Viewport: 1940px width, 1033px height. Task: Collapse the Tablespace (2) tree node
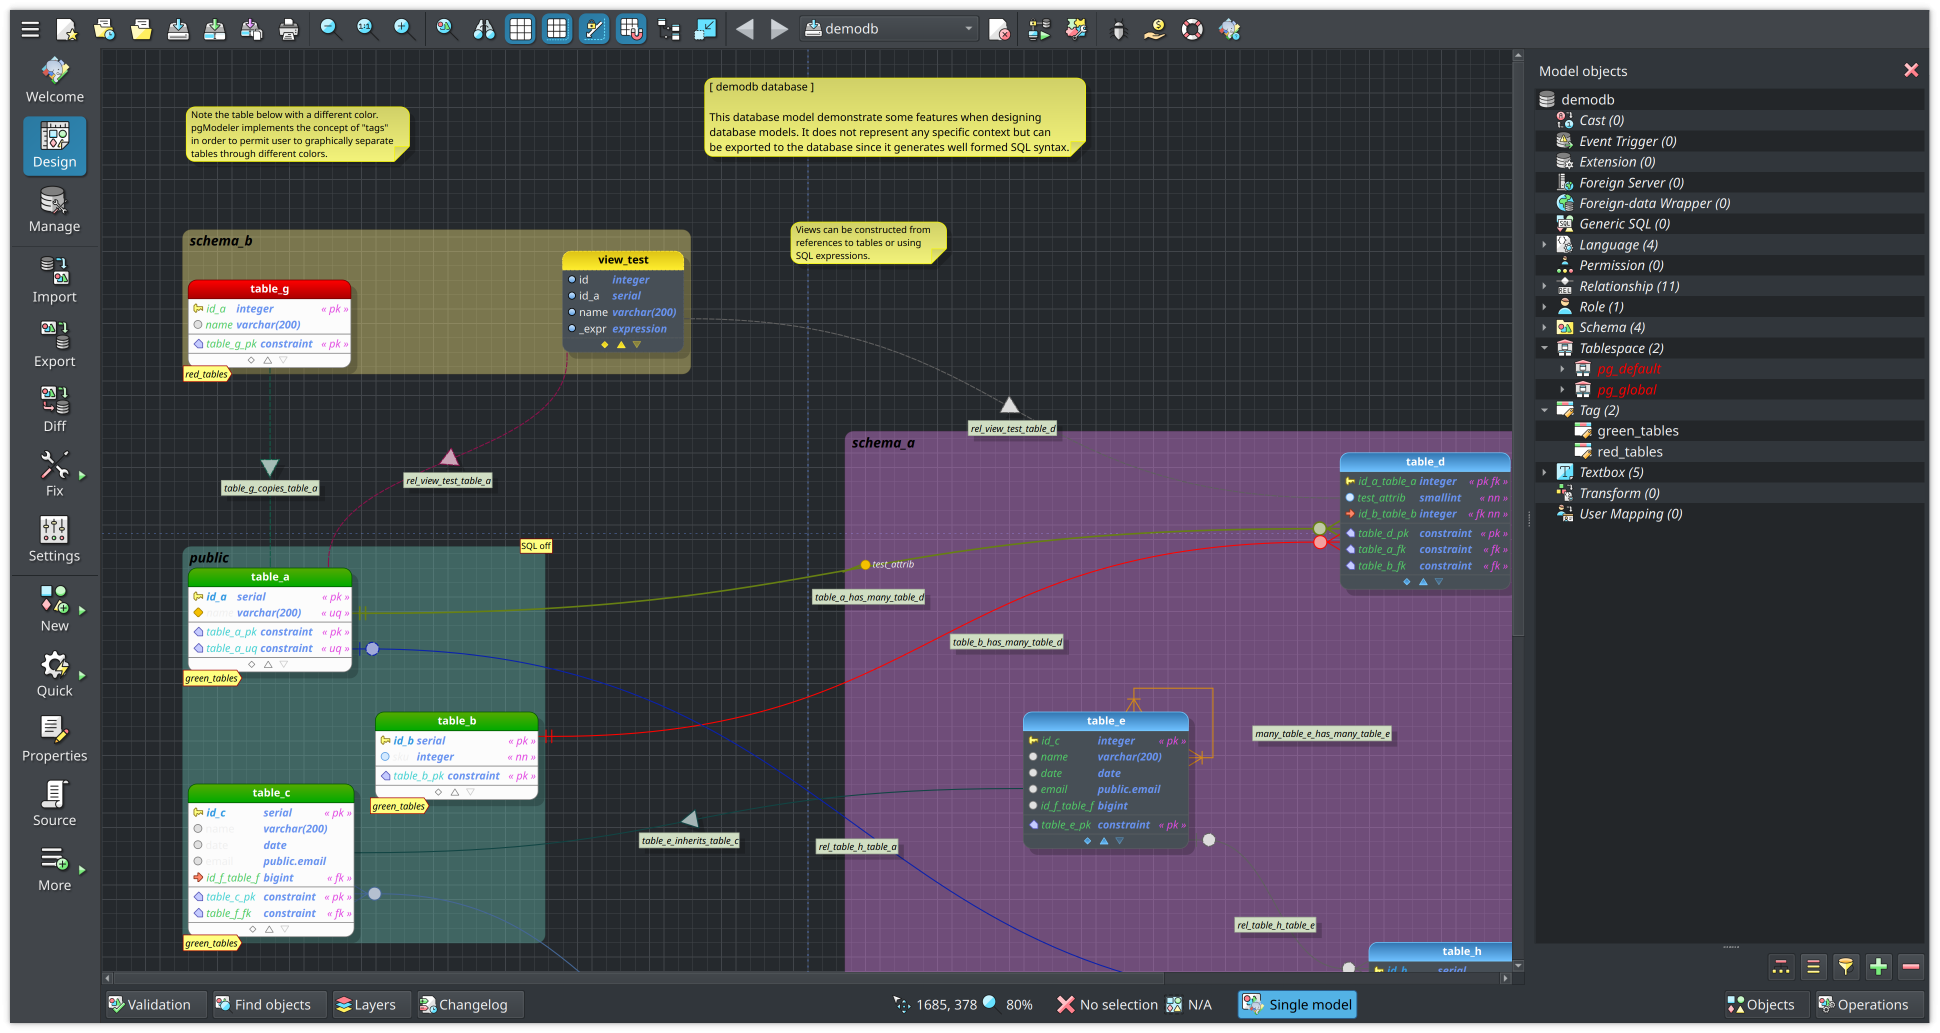(1544, 348)
